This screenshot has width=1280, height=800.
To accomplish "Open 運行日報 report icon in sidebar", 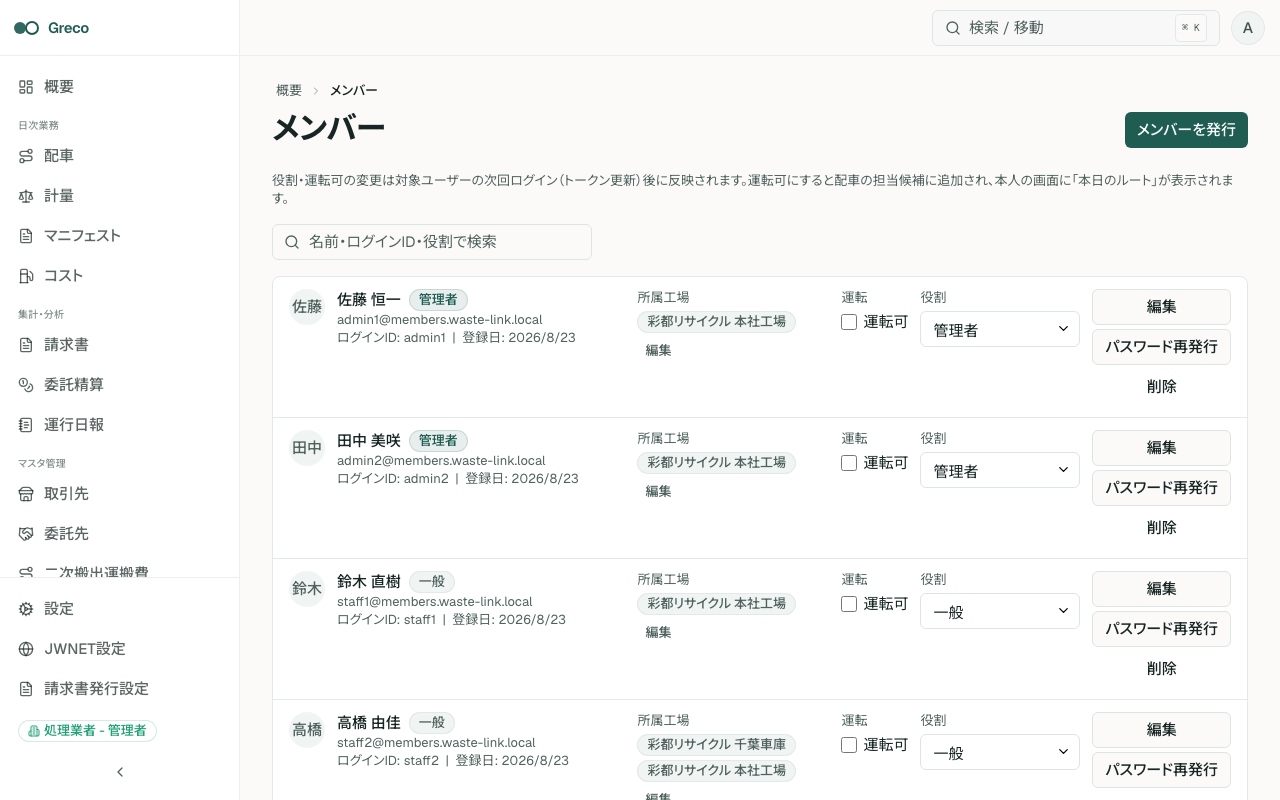I will click(x=26, y=425).
